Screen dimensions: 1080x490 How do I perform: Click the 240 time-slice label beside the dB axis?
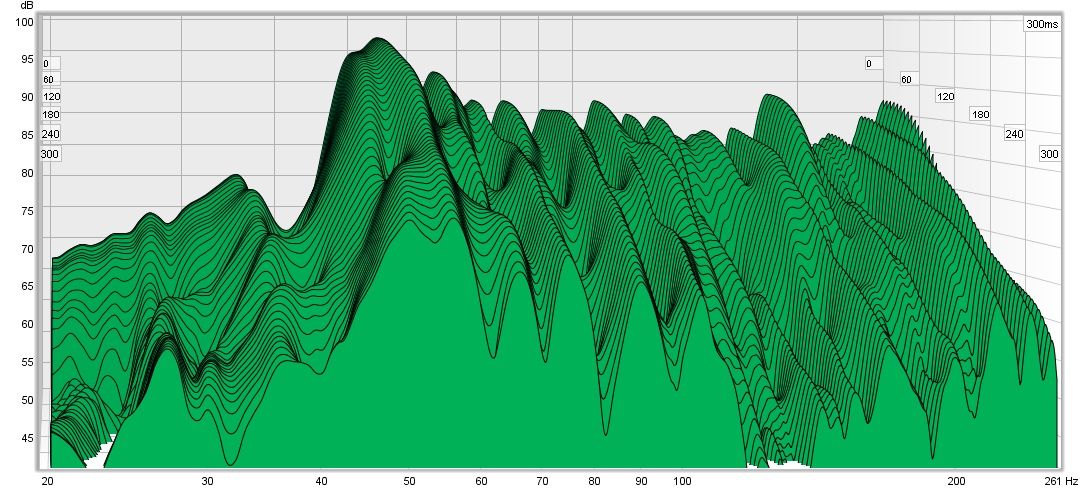[51, 134]
